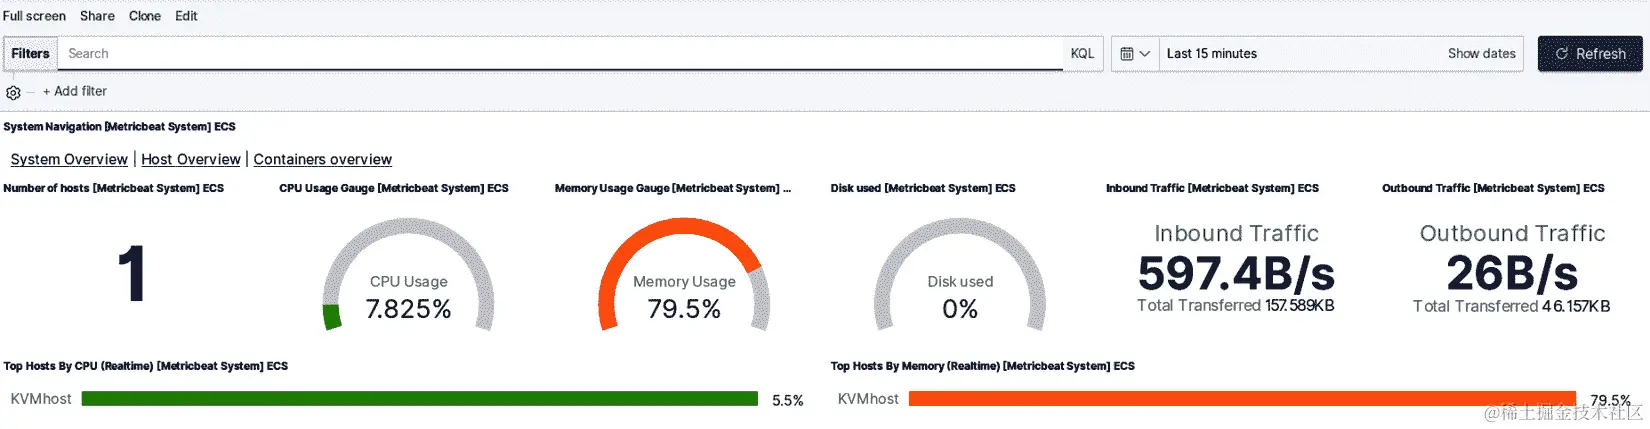
Task: Open the Containers overview link
Action: [x=322, y=159]
